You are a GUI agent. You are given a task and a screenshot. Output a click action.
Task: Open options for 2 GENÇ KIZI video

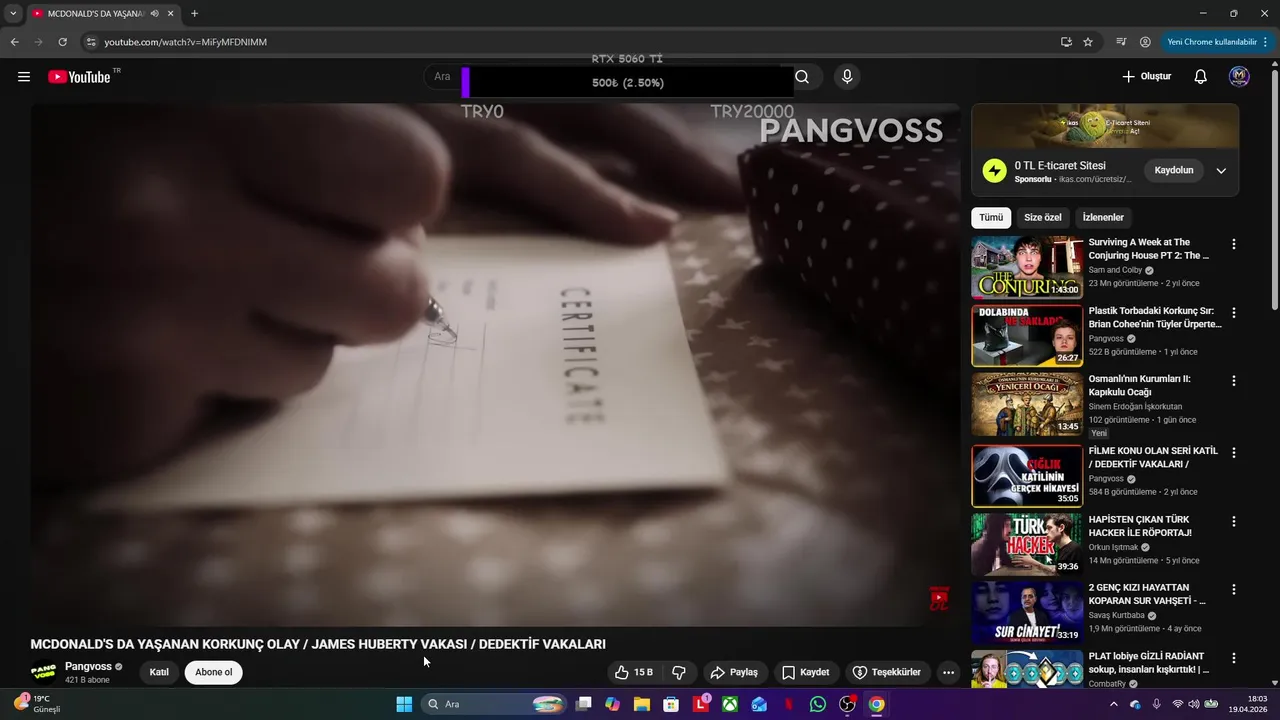point(1233,590)
